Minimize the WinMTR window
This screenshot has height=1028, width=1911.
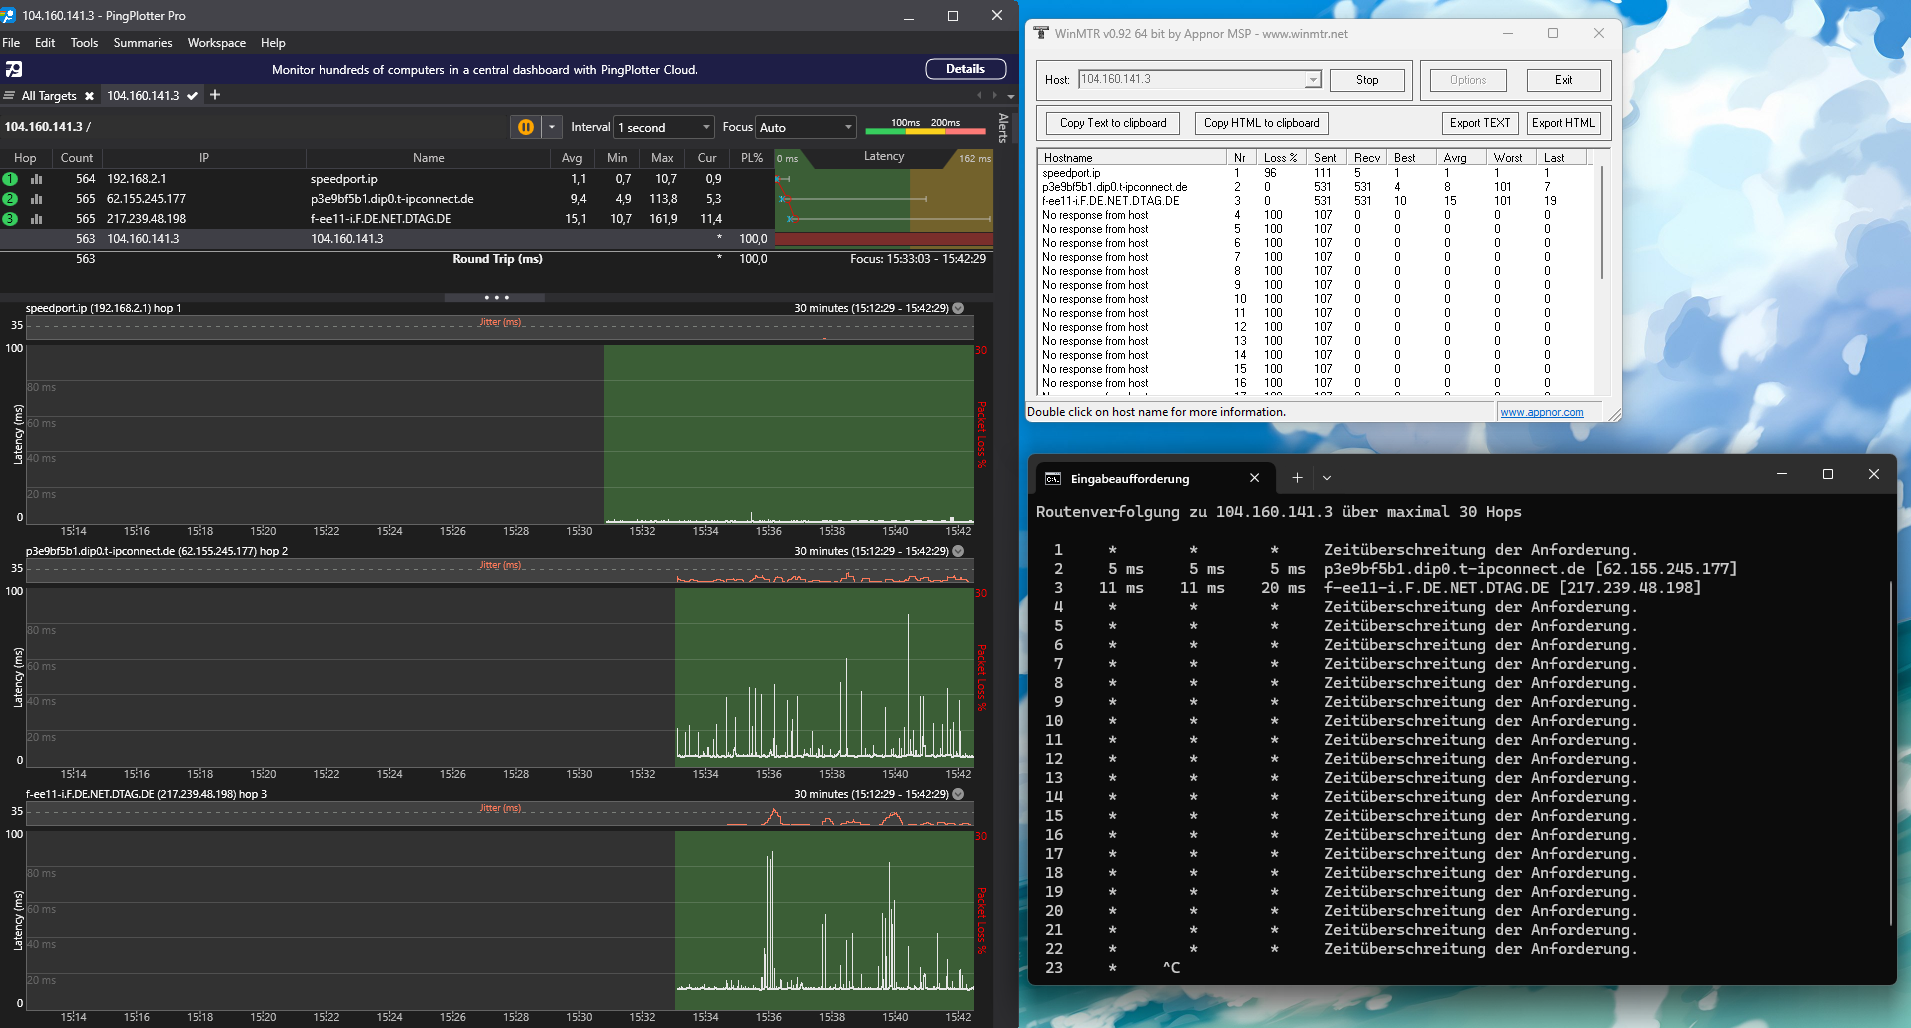click(x=1507, y=33)
